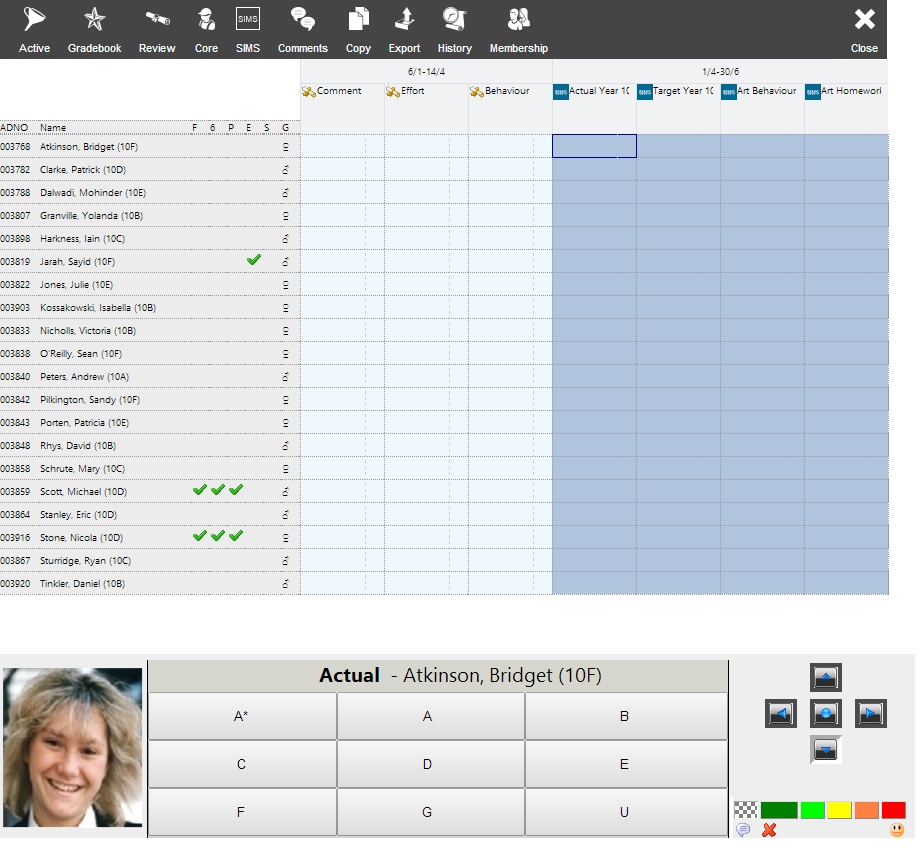This screenshot has width=923, height=848.
Task: Click the down arrow navigation button
Action: coord(825,750)
